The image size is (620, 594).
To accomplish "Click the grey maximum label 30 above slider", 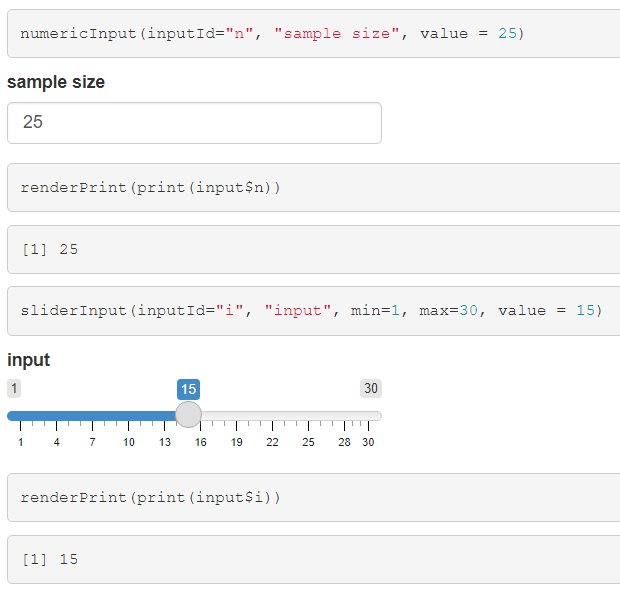I will tap(370, 389).
